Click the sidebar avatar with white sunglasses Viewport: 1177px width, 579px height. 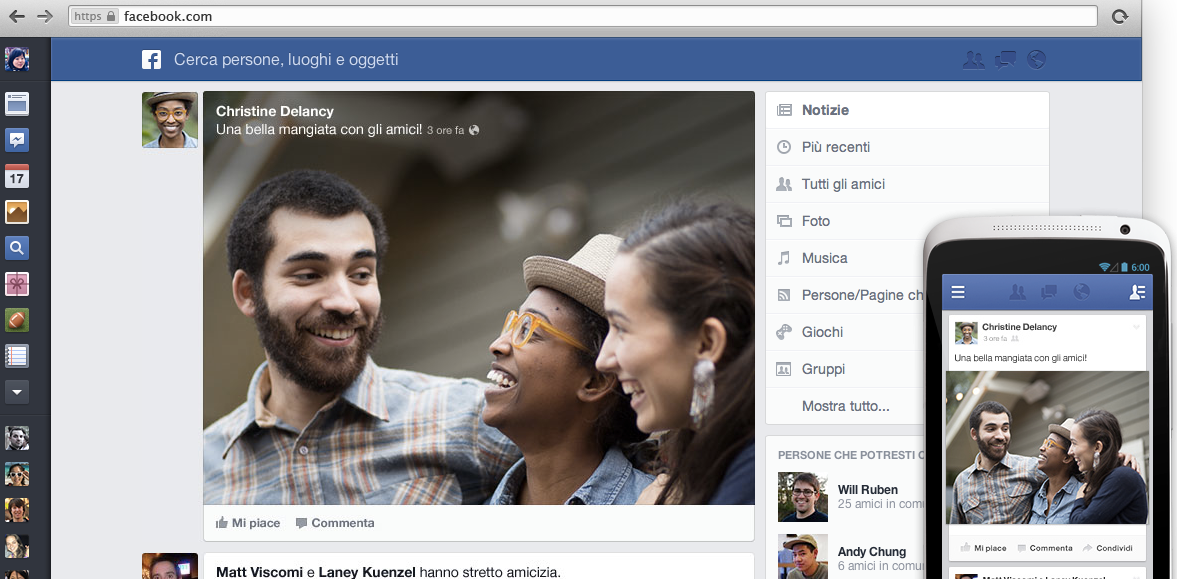[x=17, y=474]
